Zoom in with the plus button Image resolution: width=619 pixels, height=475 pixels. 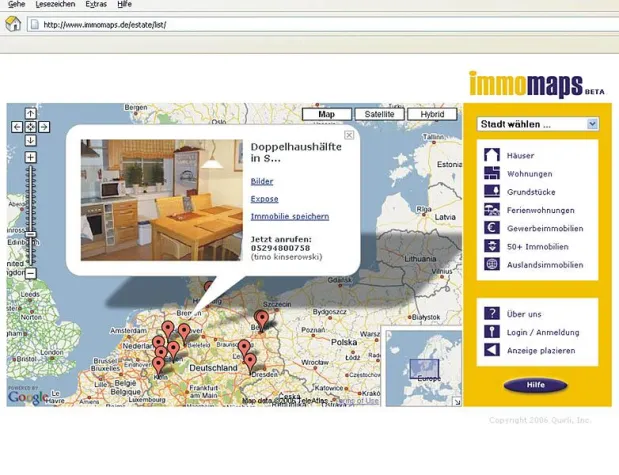pyautogui.click(x=31, y=157)
